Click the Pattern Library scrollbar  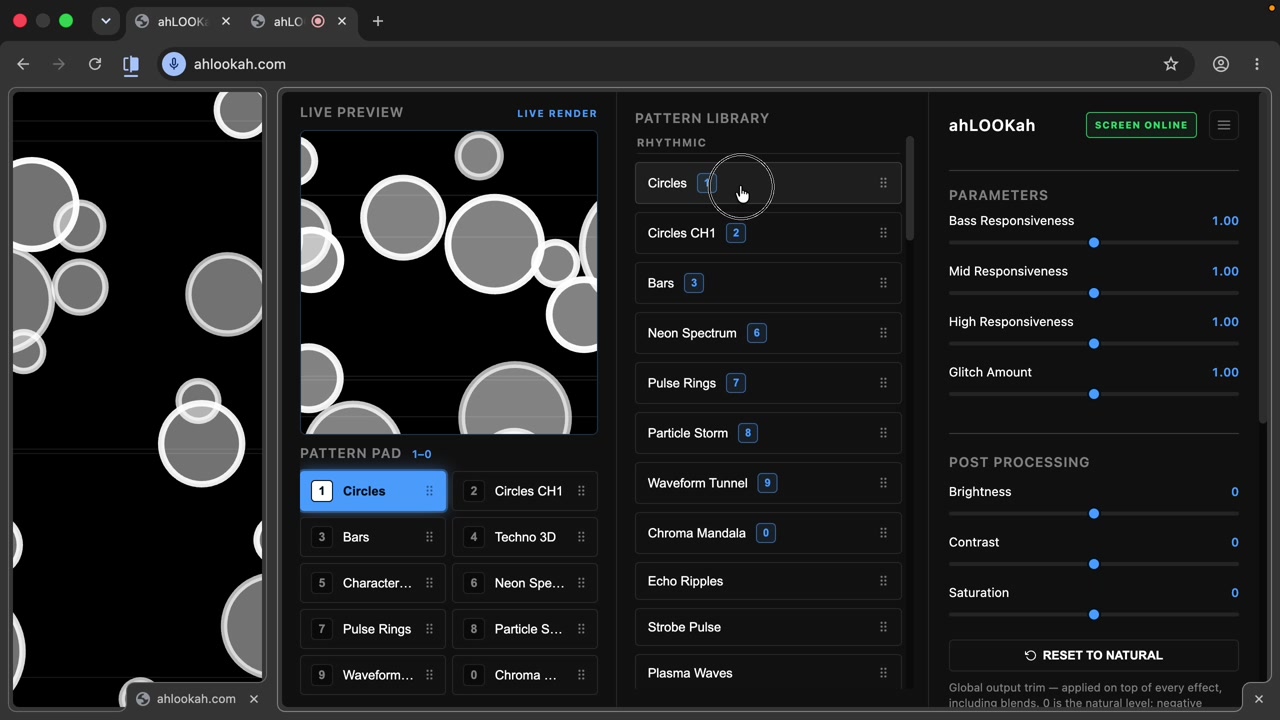[909, 190]
